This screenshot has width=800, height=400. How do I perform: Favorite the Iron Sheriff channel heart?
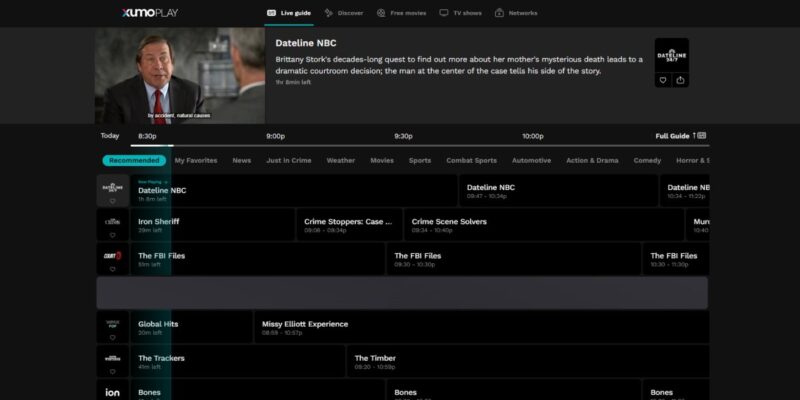point(113,235)
